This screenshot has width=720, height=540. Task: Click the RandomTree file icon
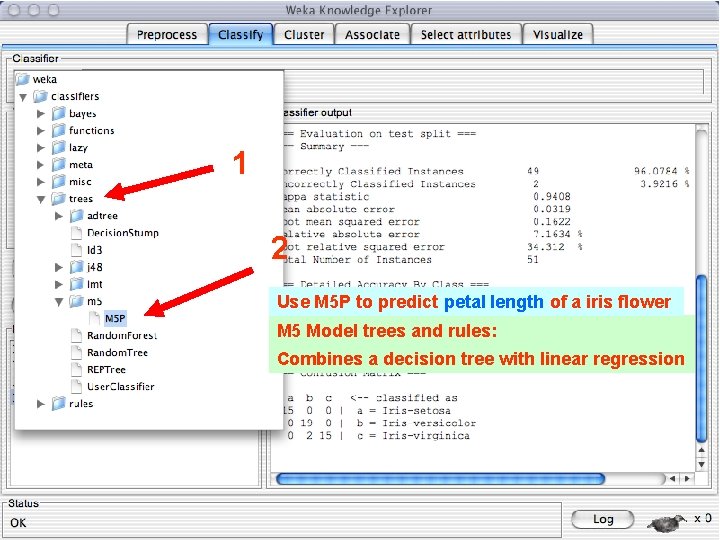77,353
